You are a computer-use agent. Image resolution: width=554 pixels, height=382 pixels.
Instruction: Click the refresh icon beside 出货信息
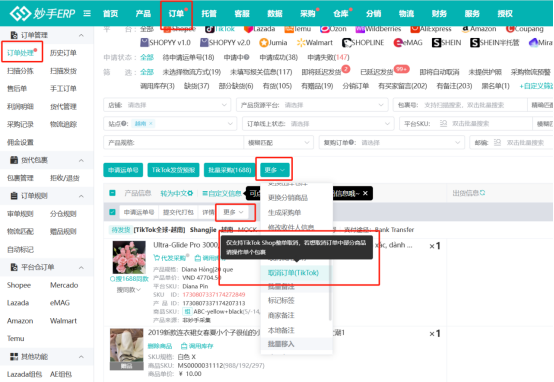482,193
